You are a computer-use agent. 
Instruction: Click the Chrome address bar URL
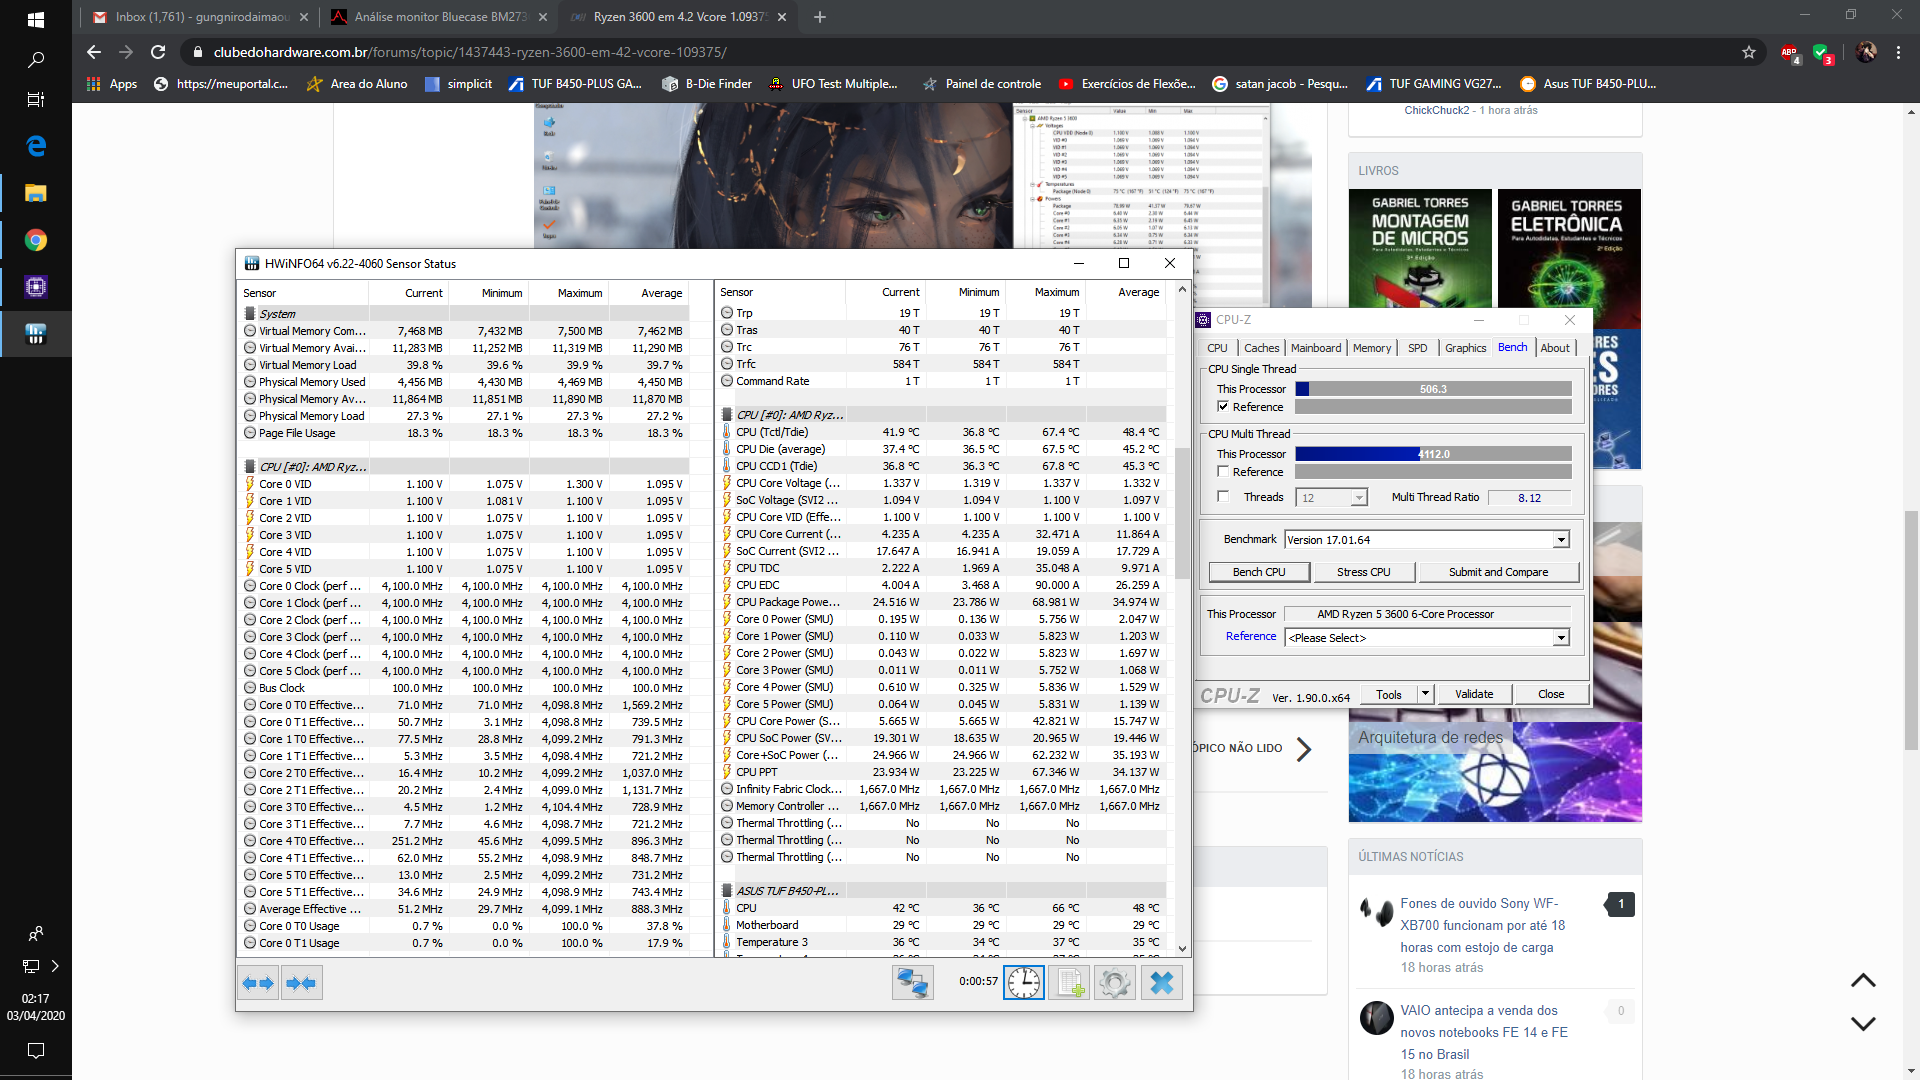pos(470,52)
